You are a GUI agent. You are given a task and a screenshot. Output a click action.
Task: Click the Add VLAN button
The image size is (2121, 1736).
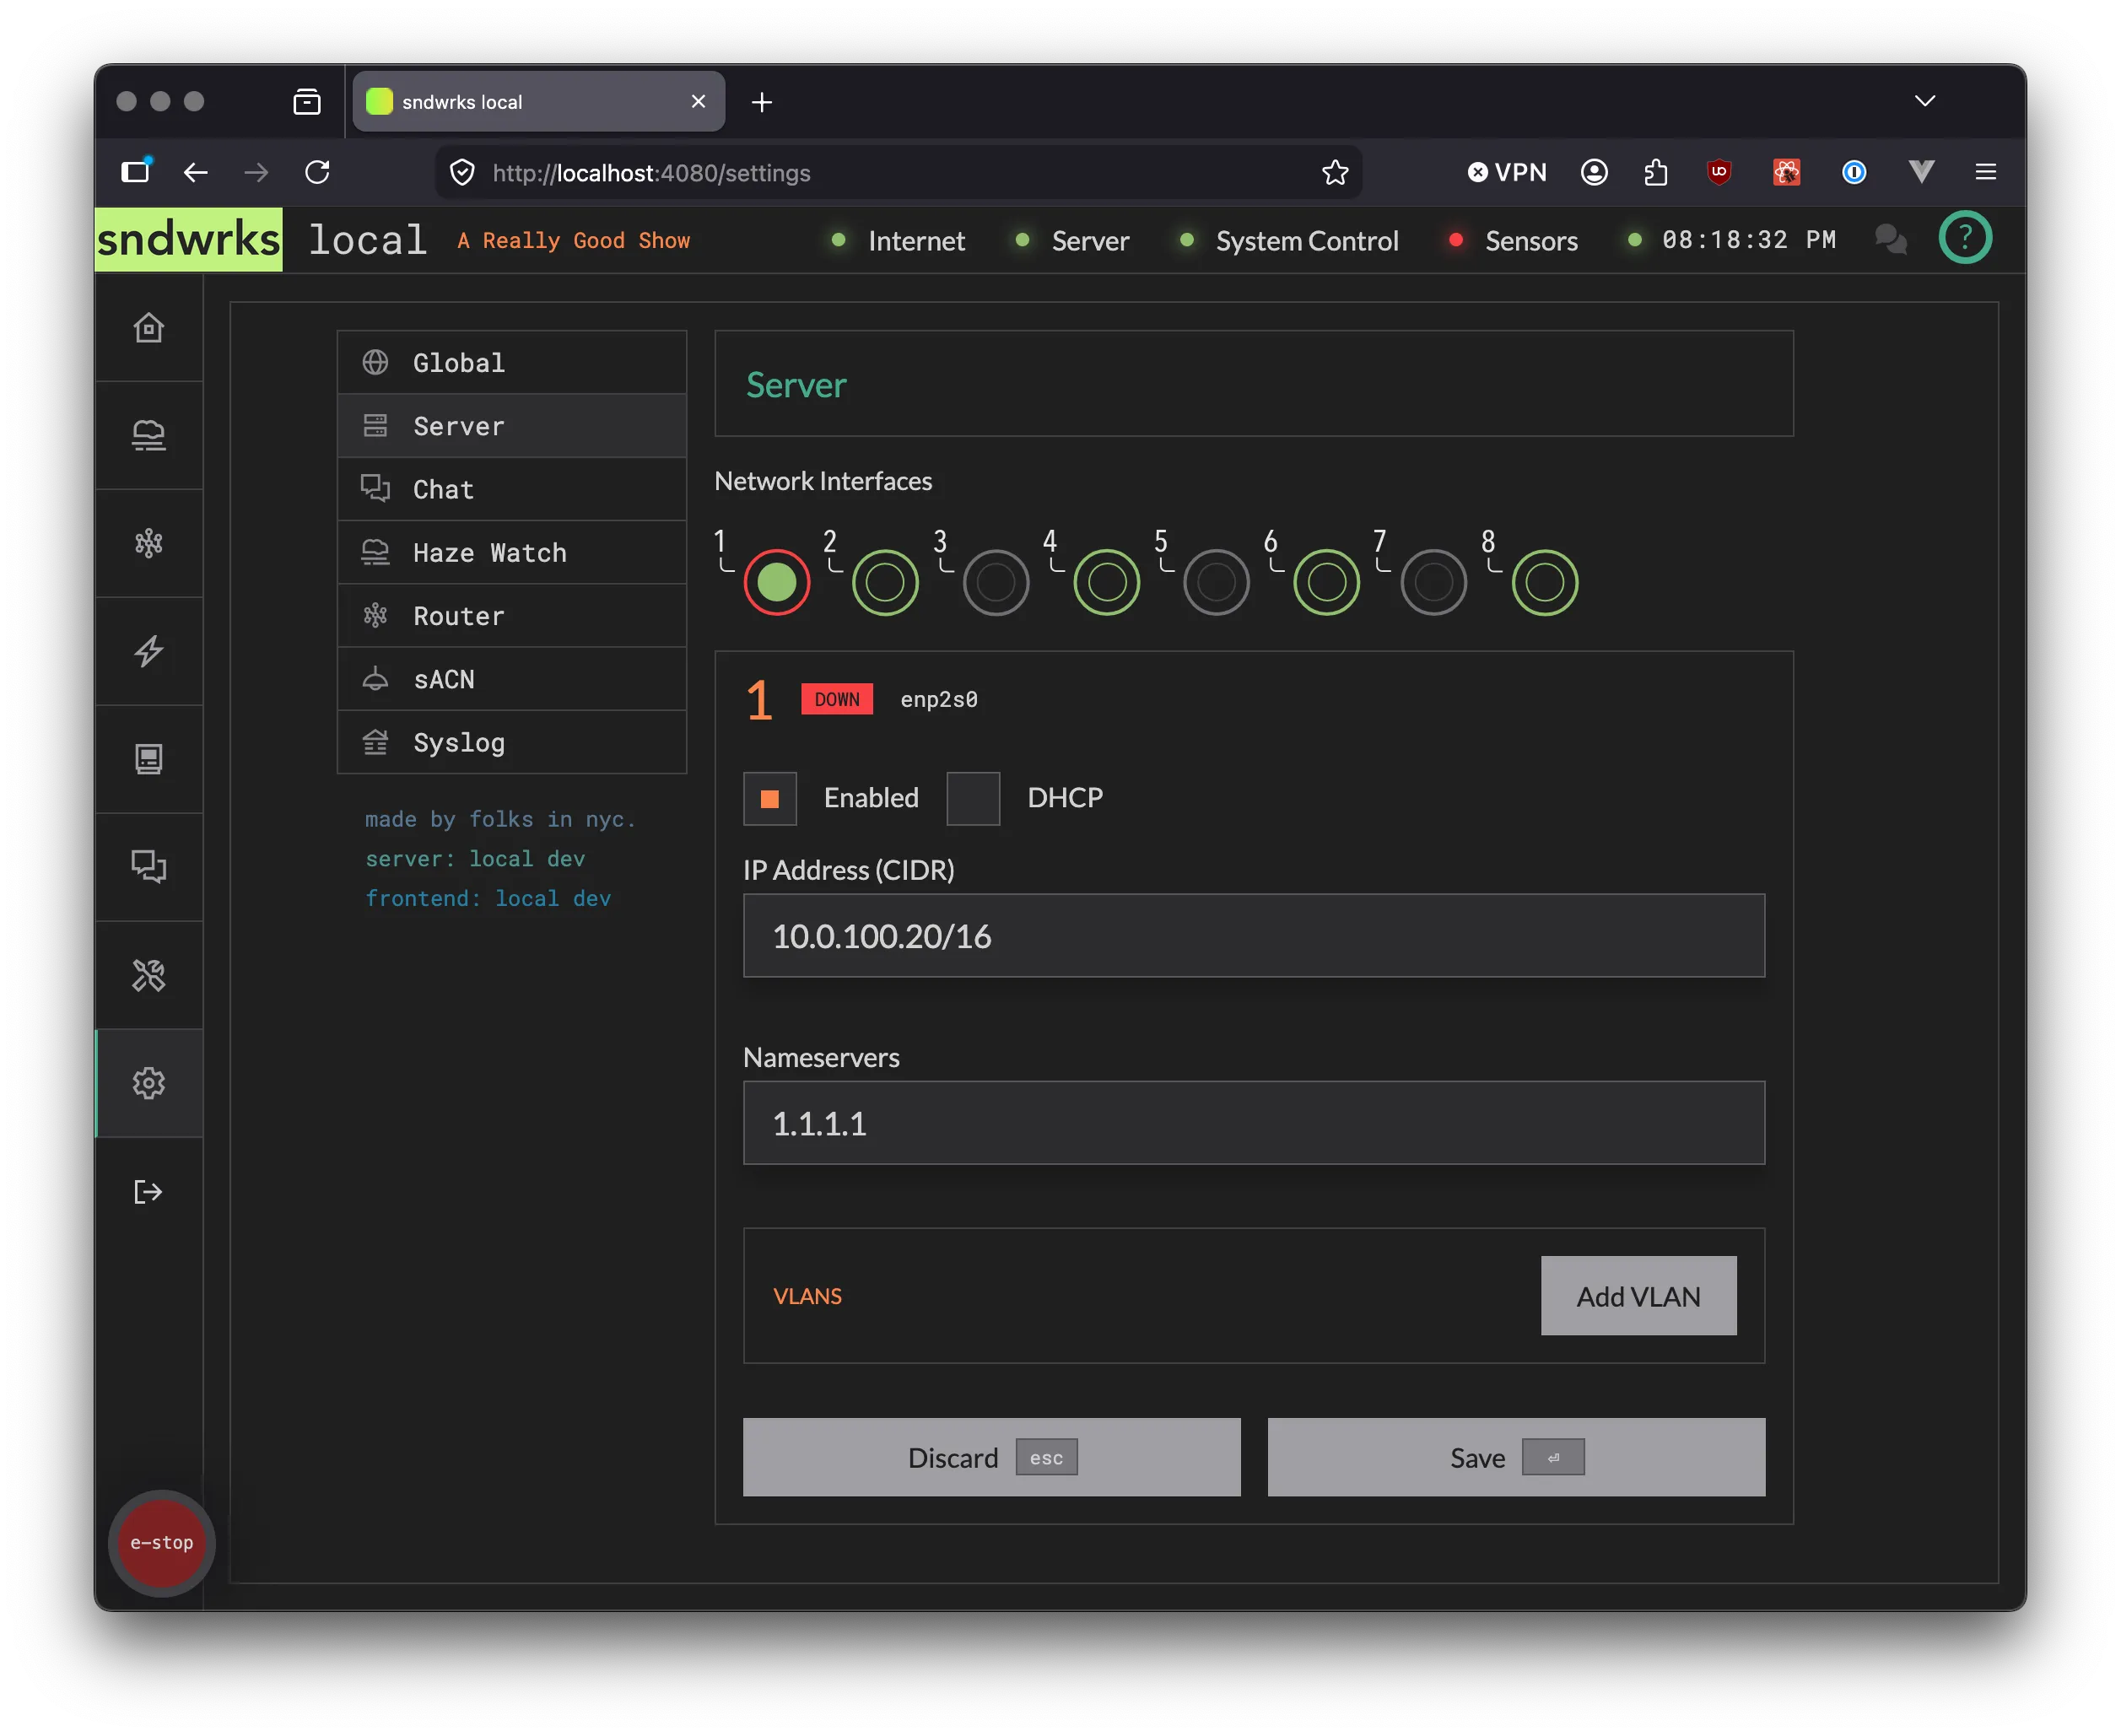[x=1638, y=1296]
